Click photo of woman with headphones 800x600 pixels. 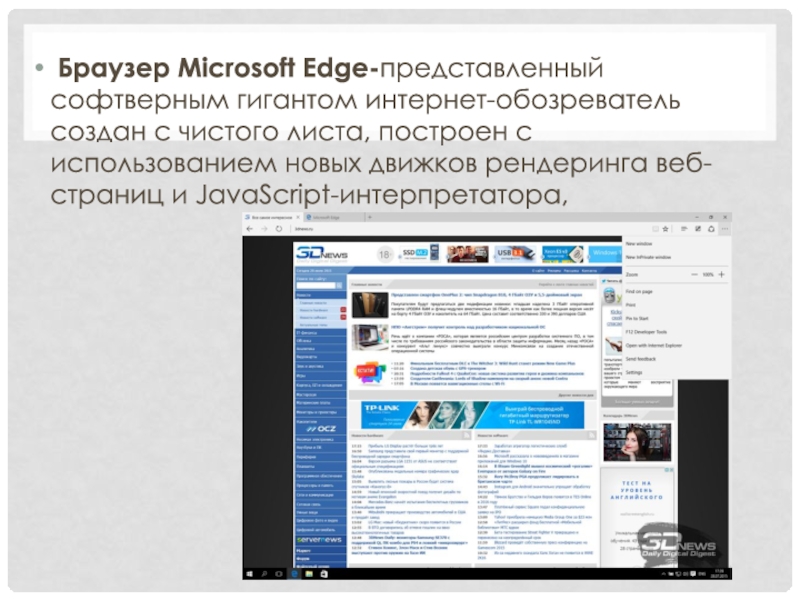point(637,442)
